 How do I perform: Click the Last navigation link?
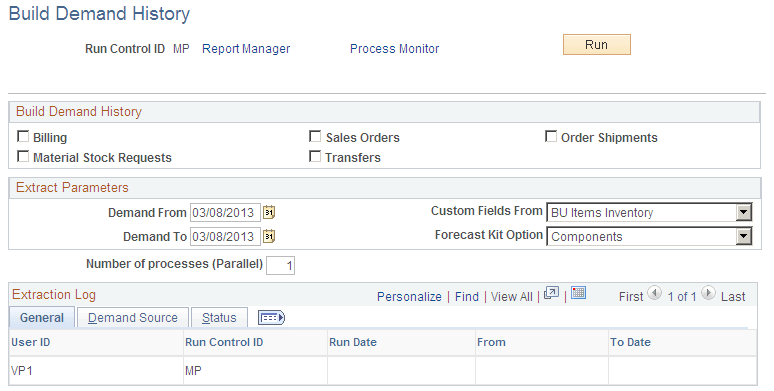coord(733,297)
